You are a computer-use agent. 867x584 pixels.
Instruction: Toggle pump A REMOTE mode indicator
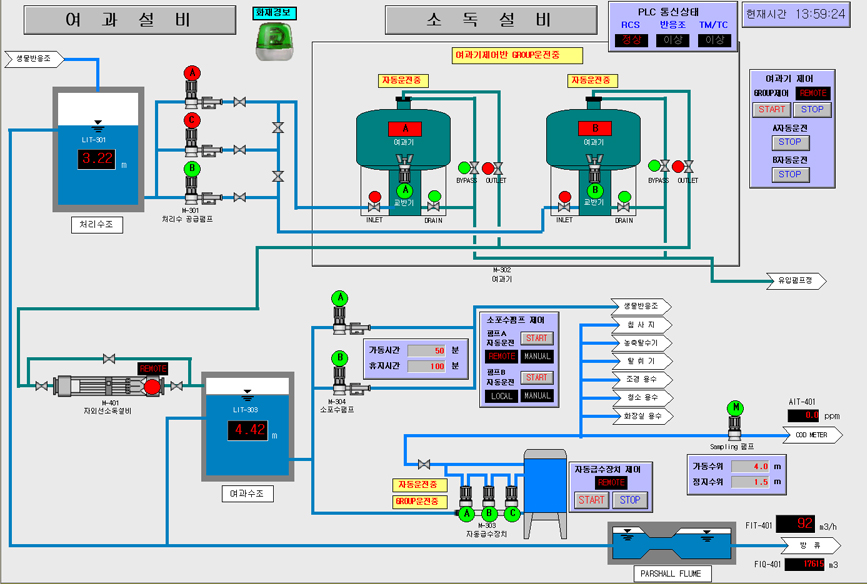pyautogui.click(x=500, y=356)
